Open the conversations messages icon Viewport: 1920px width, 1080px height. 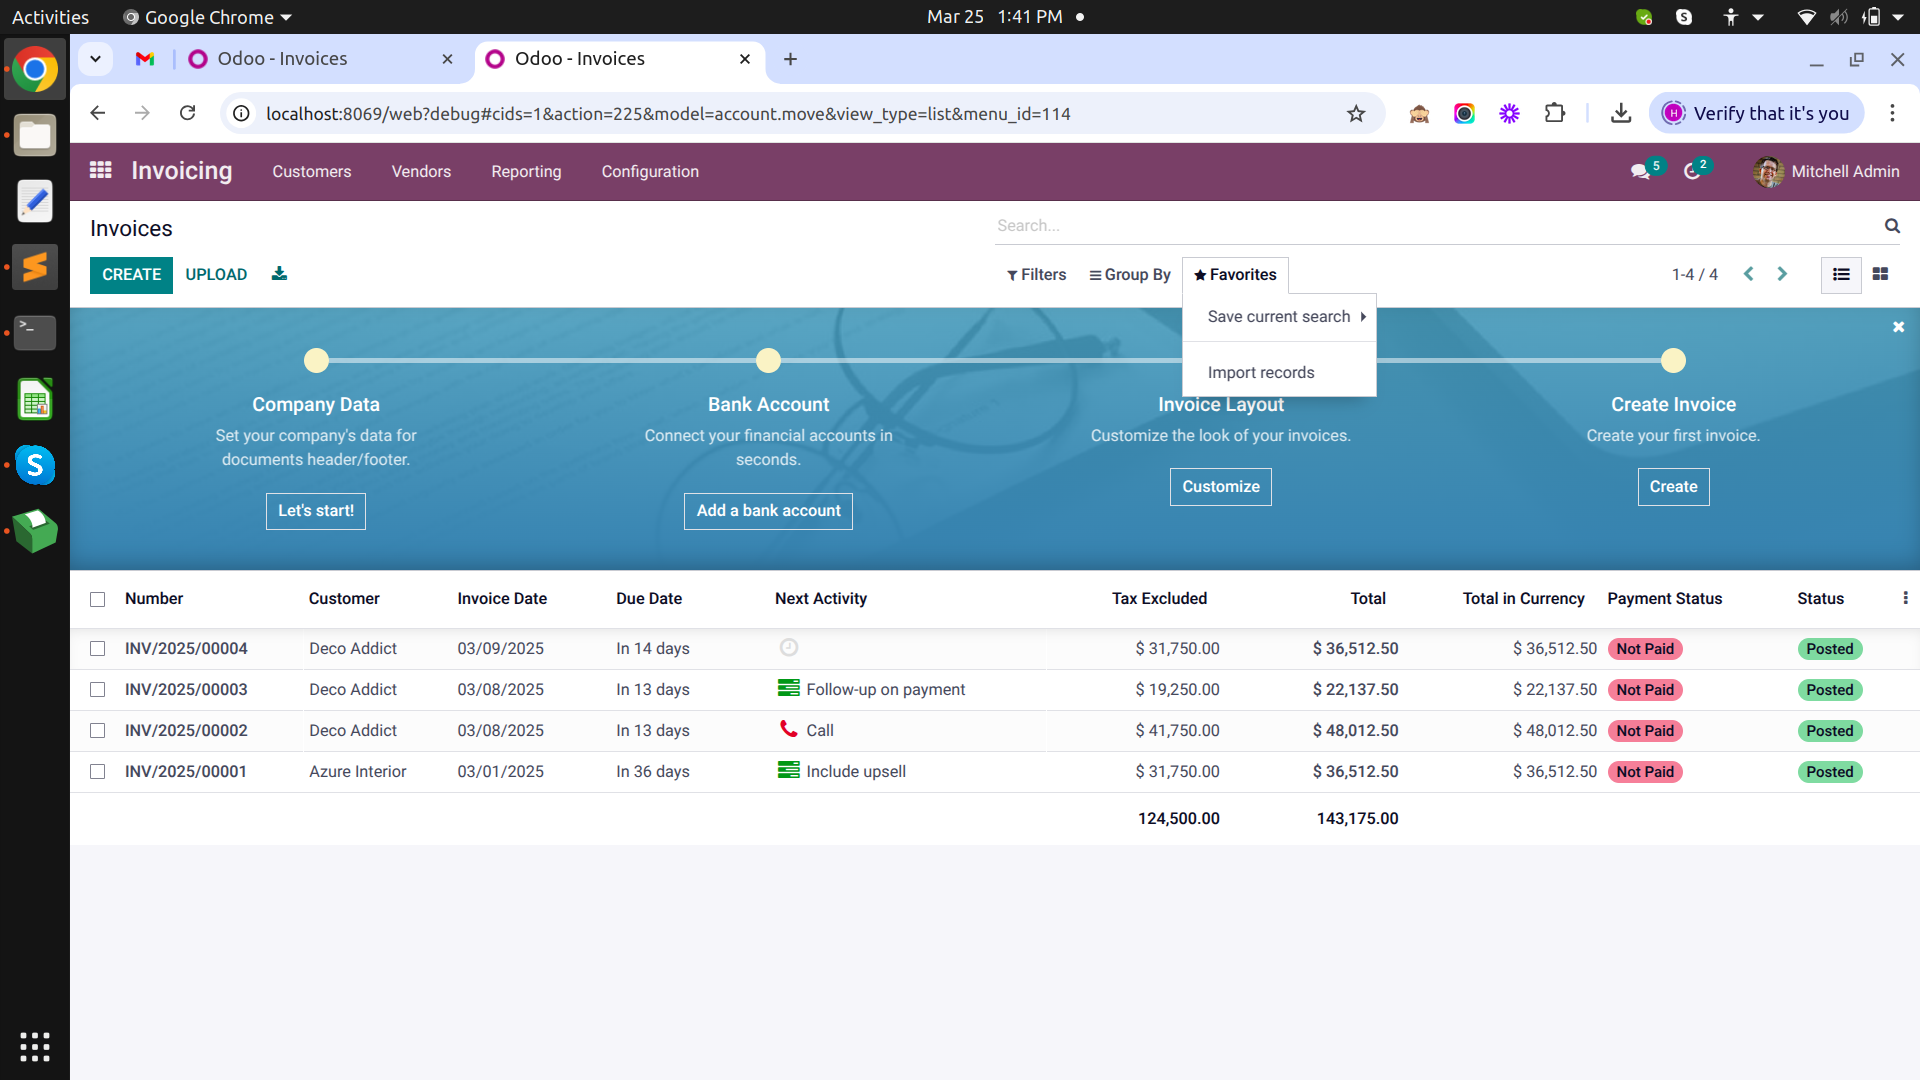(1641, 172)
